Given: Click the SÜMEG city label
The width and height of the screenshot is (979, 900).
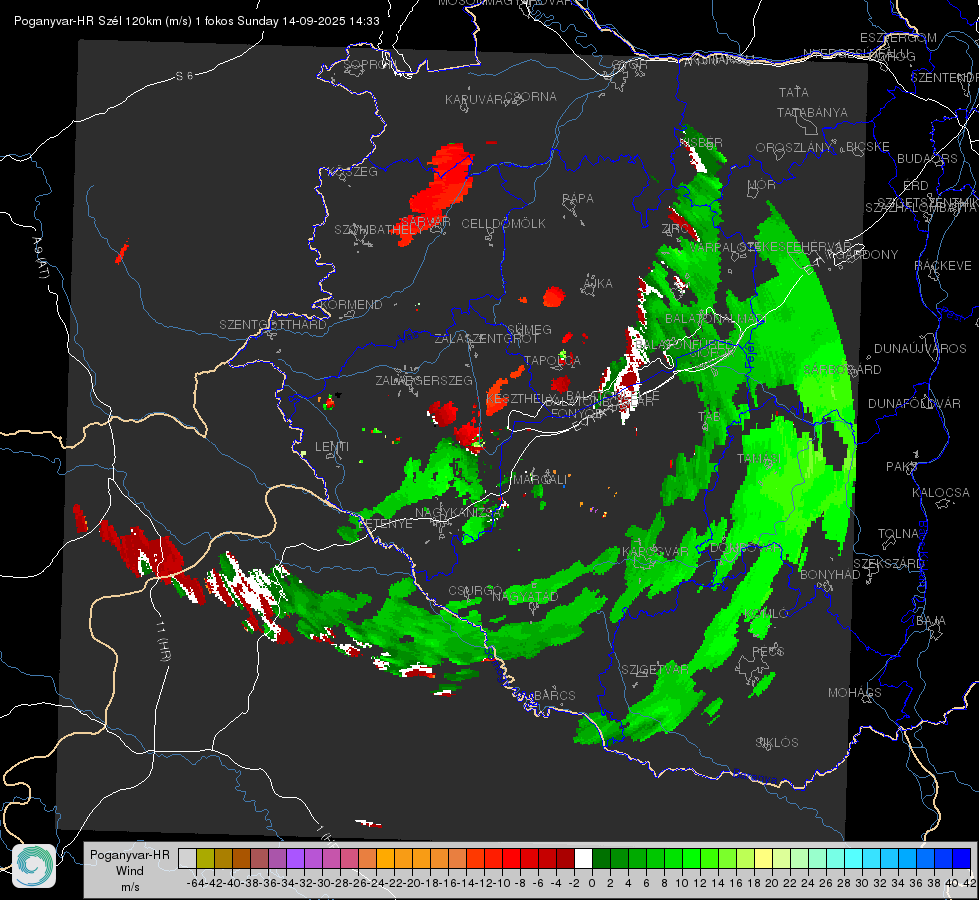Looking at the screenshot, I should click(x=529, y=330).
